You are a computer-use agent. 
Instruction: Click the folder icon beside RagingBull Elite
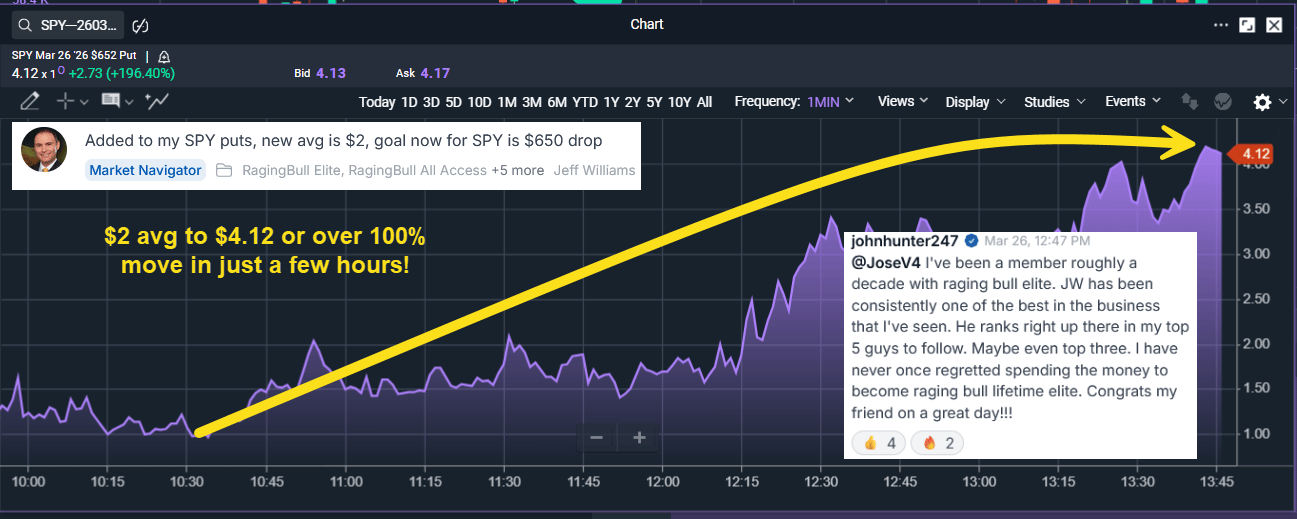pos(223,170)
